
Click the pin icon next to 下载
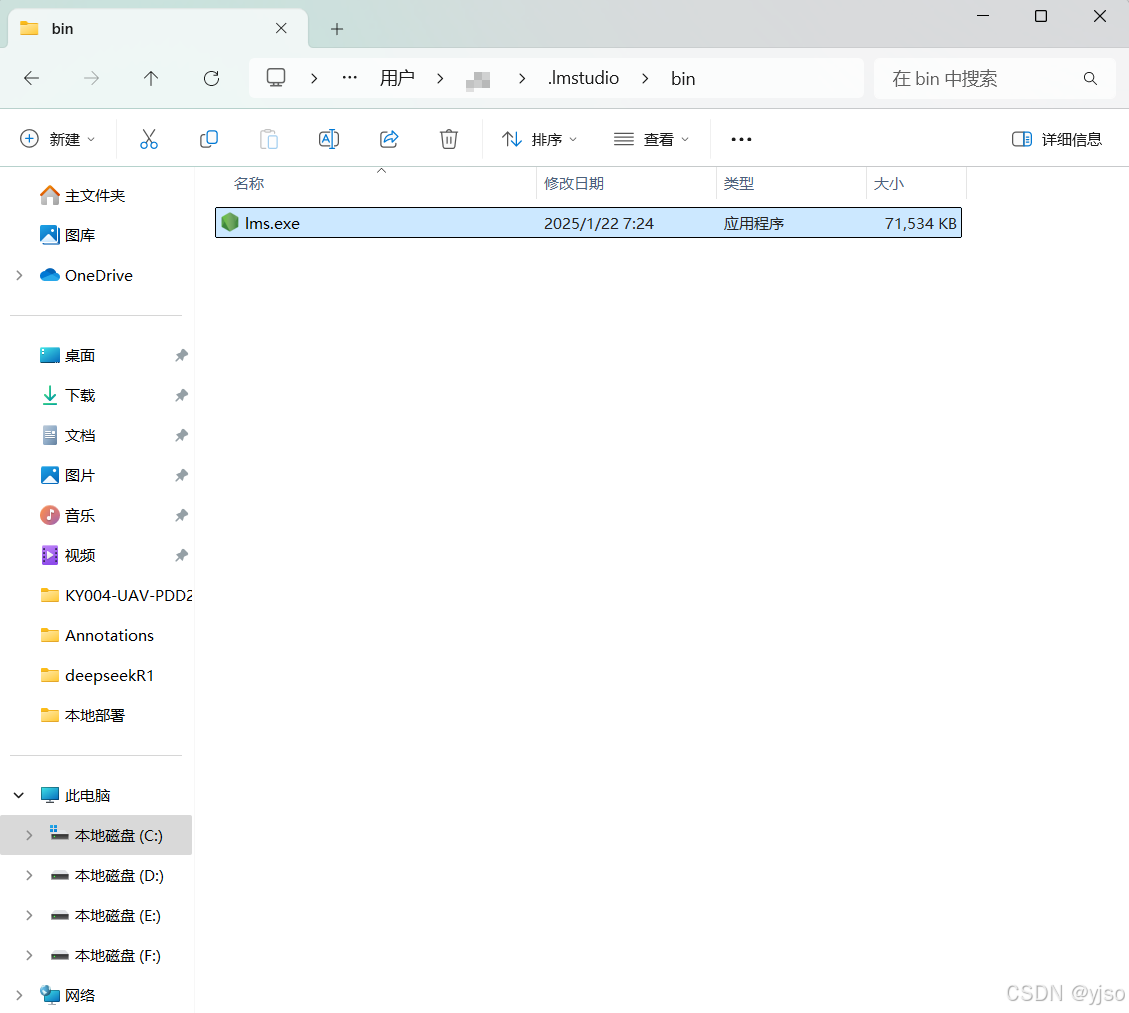[181, 395]
